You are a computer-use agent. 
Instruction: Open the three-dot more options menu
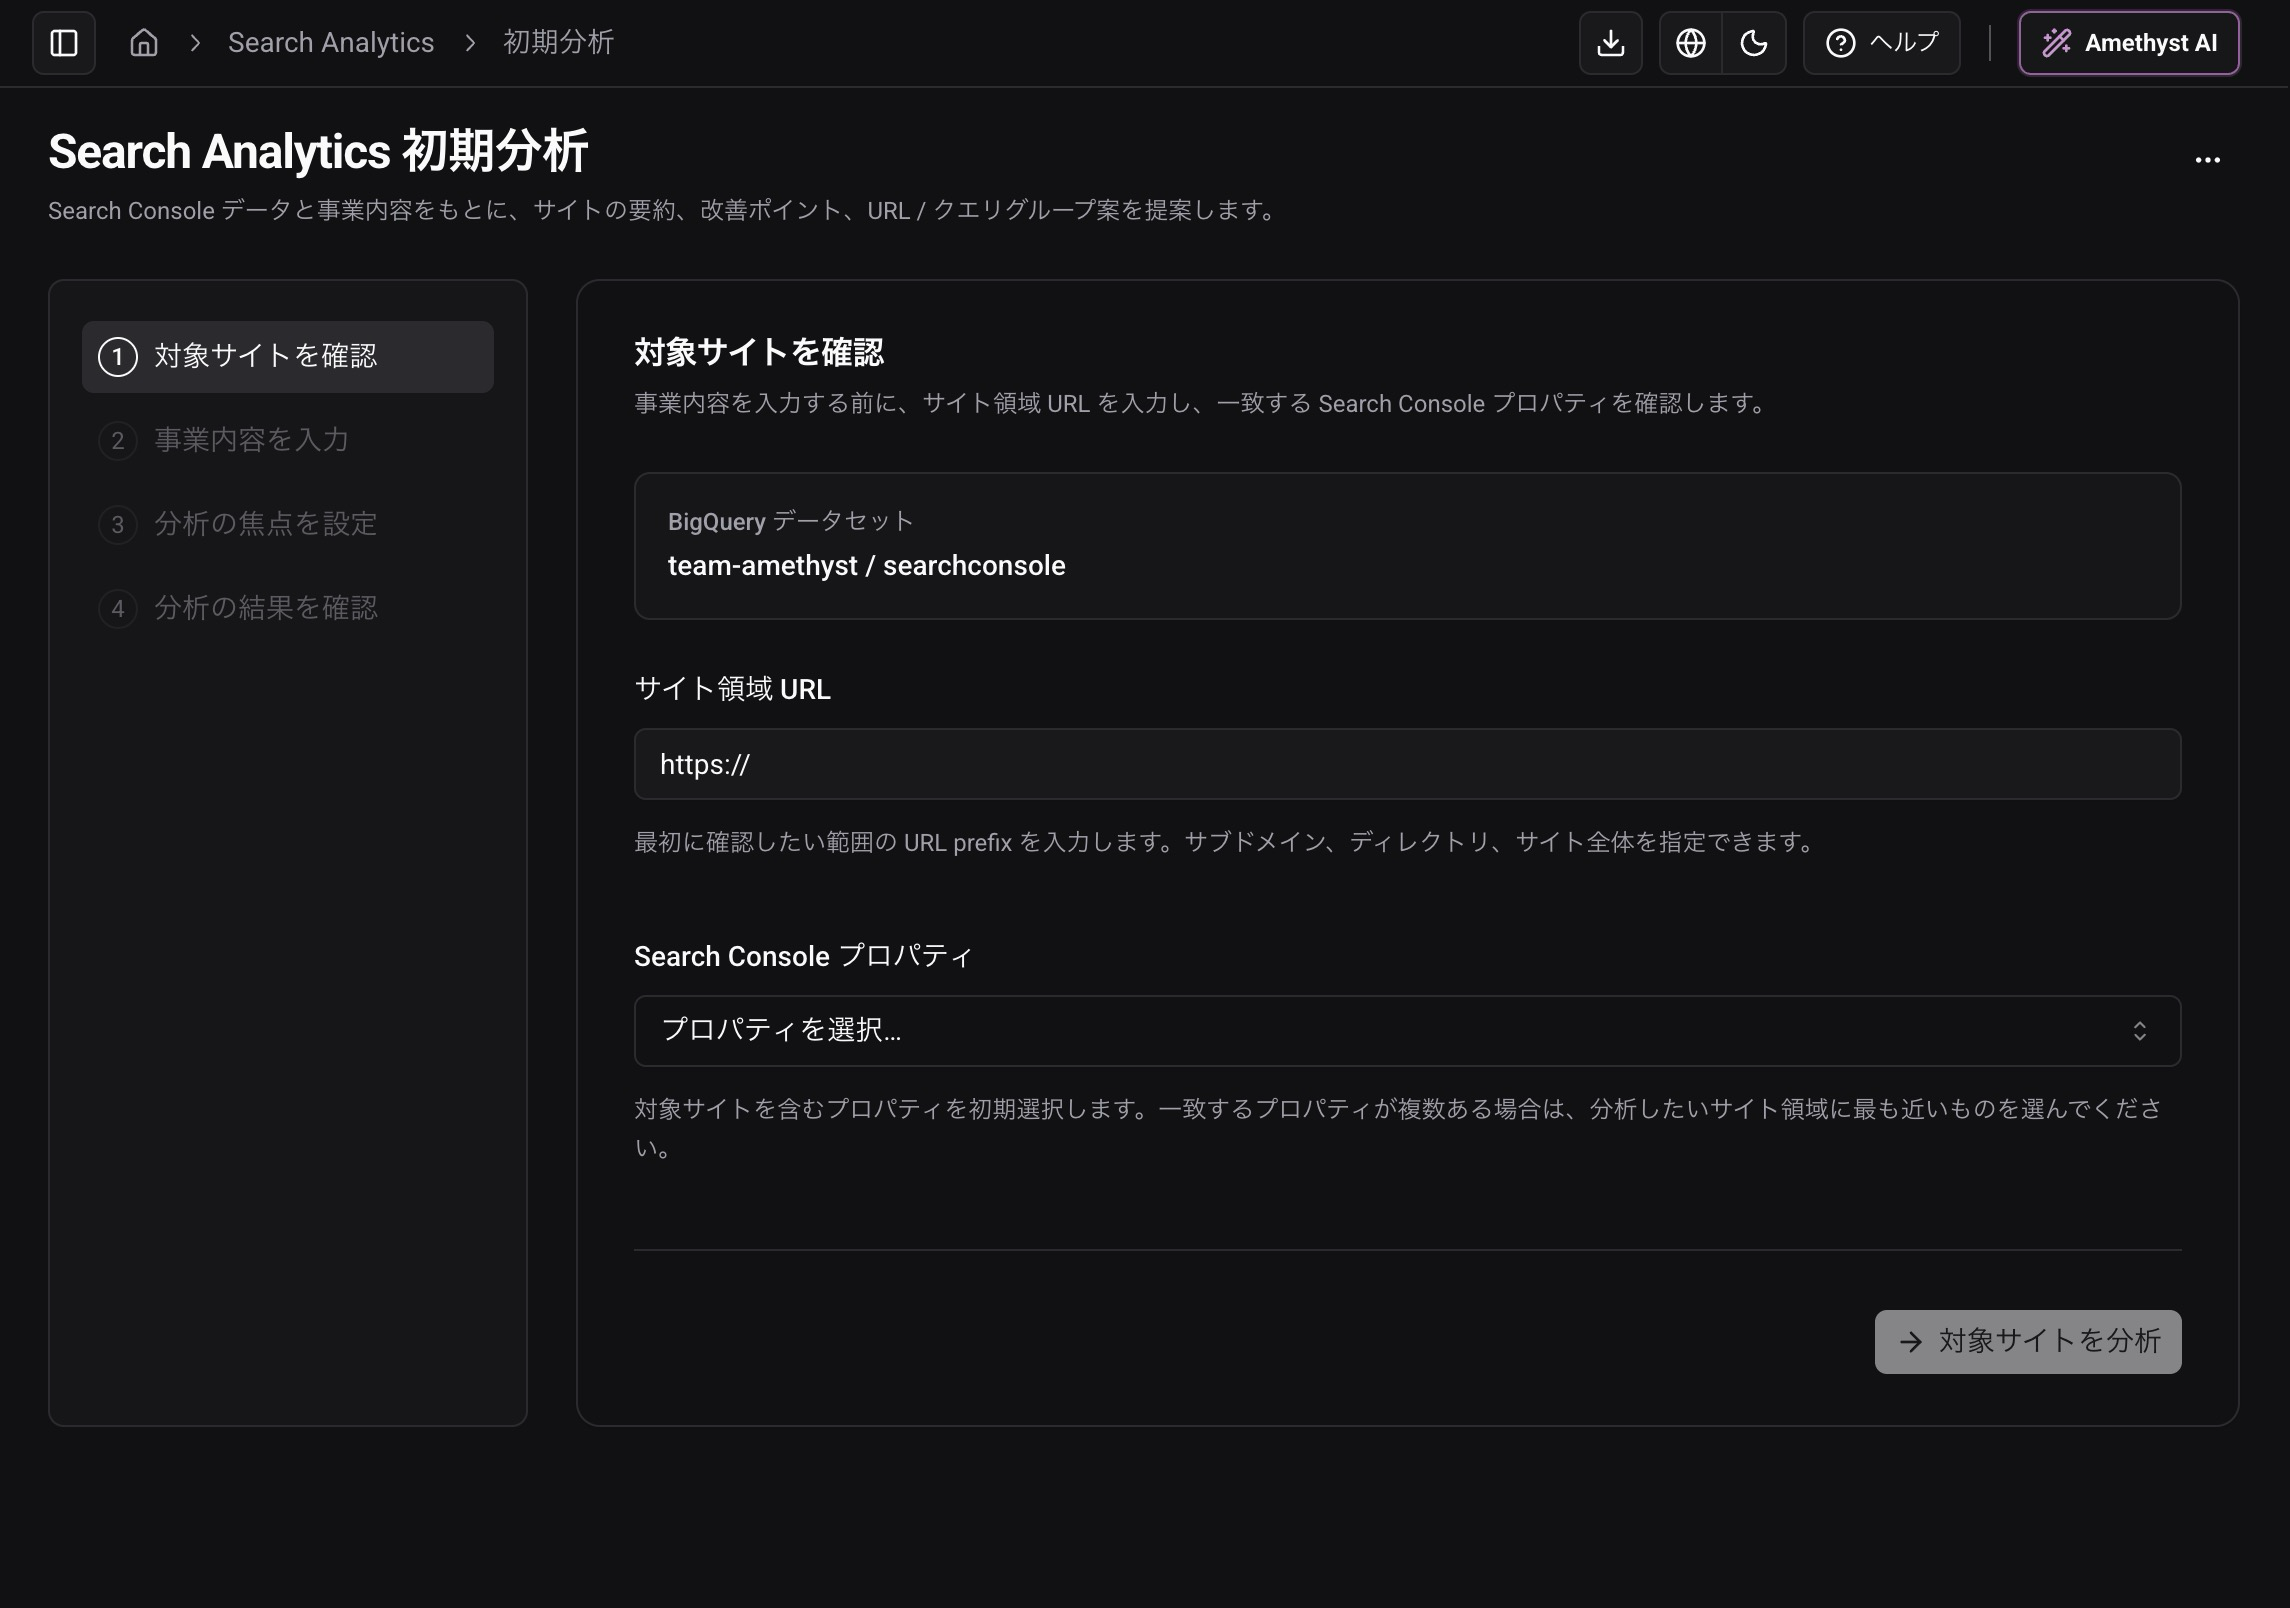coord(2208,160)
